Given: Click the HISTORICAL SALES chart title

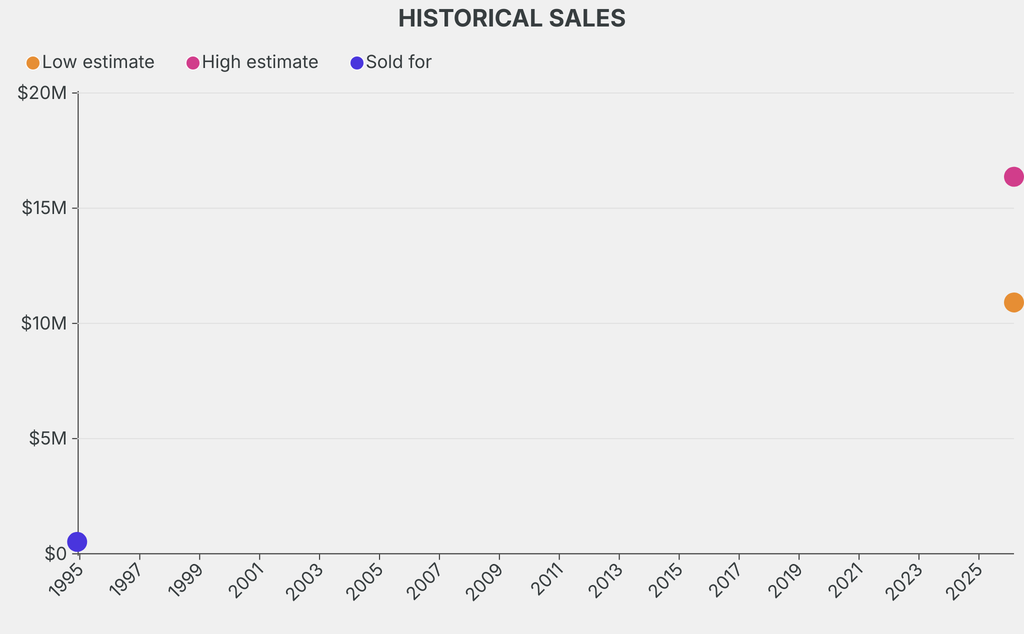Looking at the screenshot, I should click(x=511, y=18).
